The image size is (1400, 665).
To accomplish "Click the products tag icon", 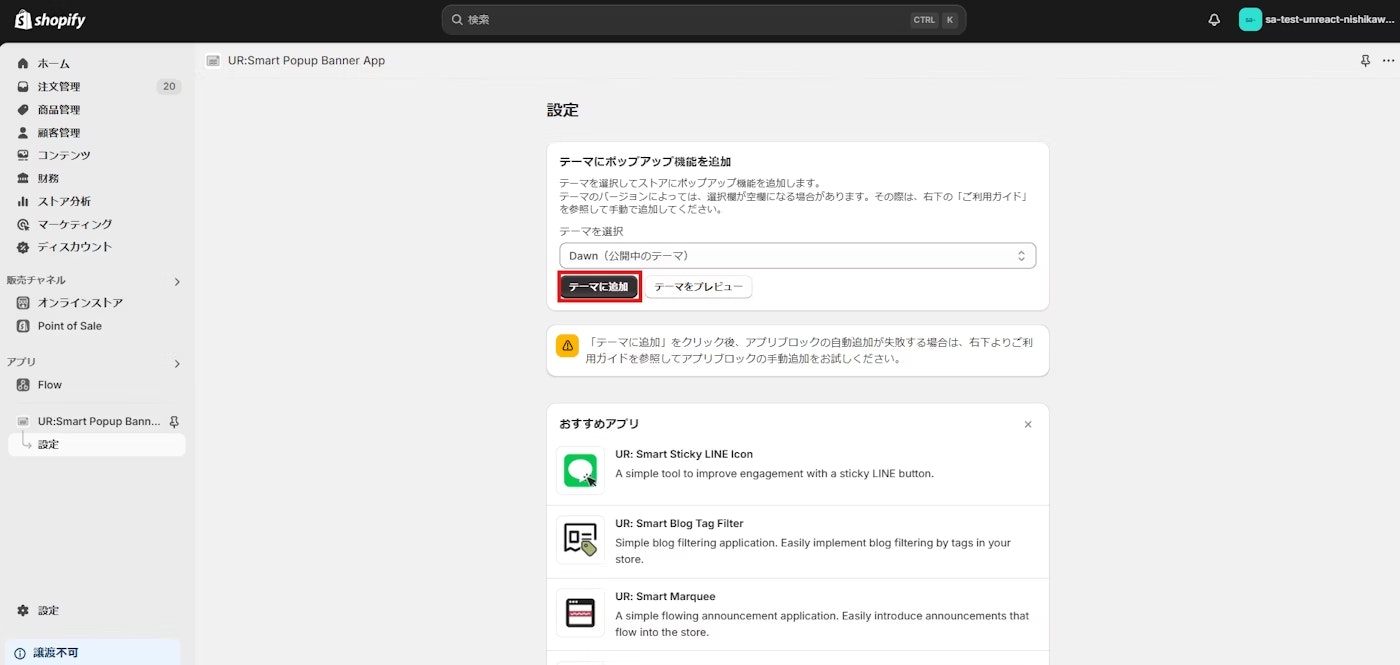I will tap(23, 110).
